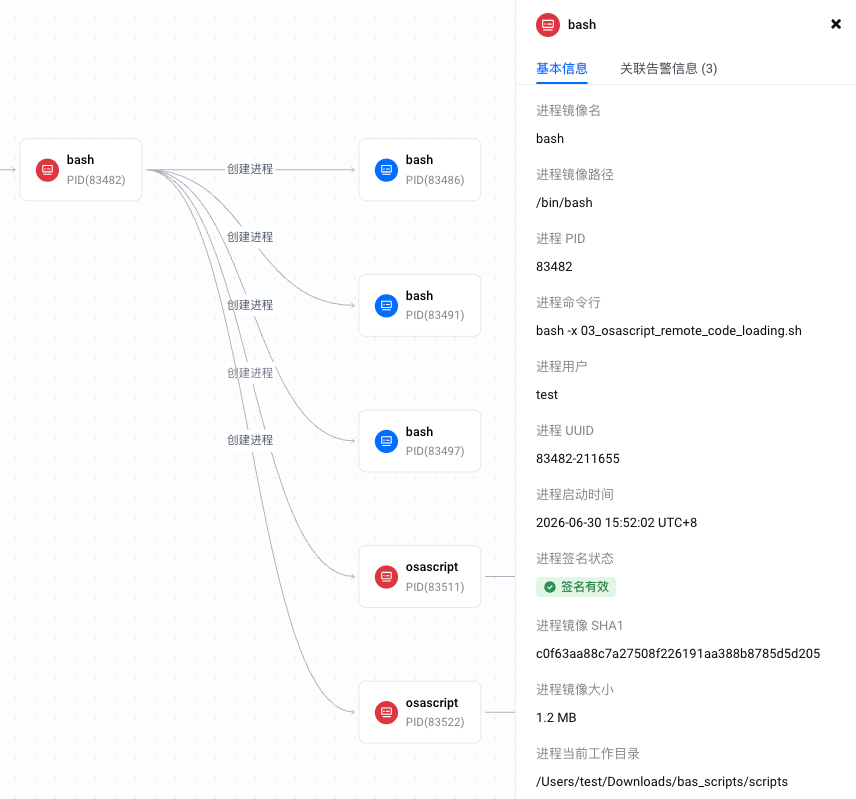Click the blue icon of bash PID(83497) node

(x=387, y=441)
